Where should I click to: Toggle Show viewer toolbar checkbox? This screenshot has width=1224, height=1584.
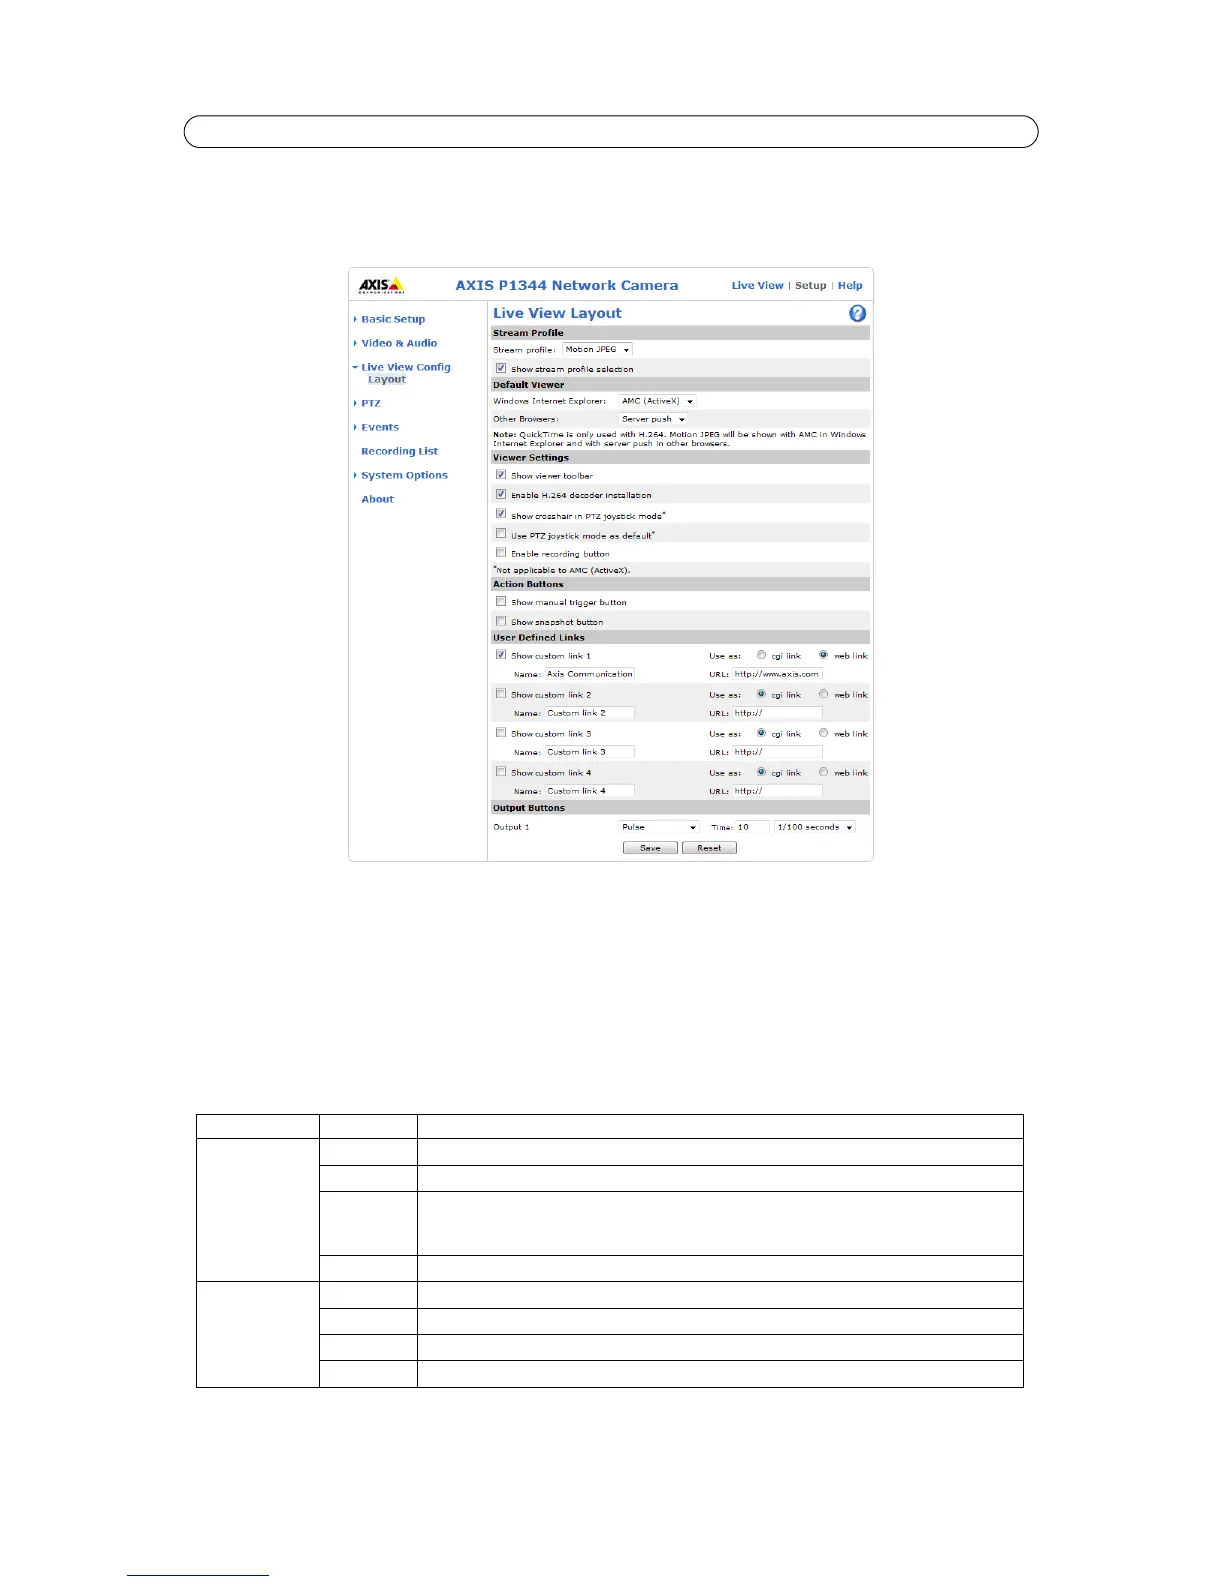[501, 475]
